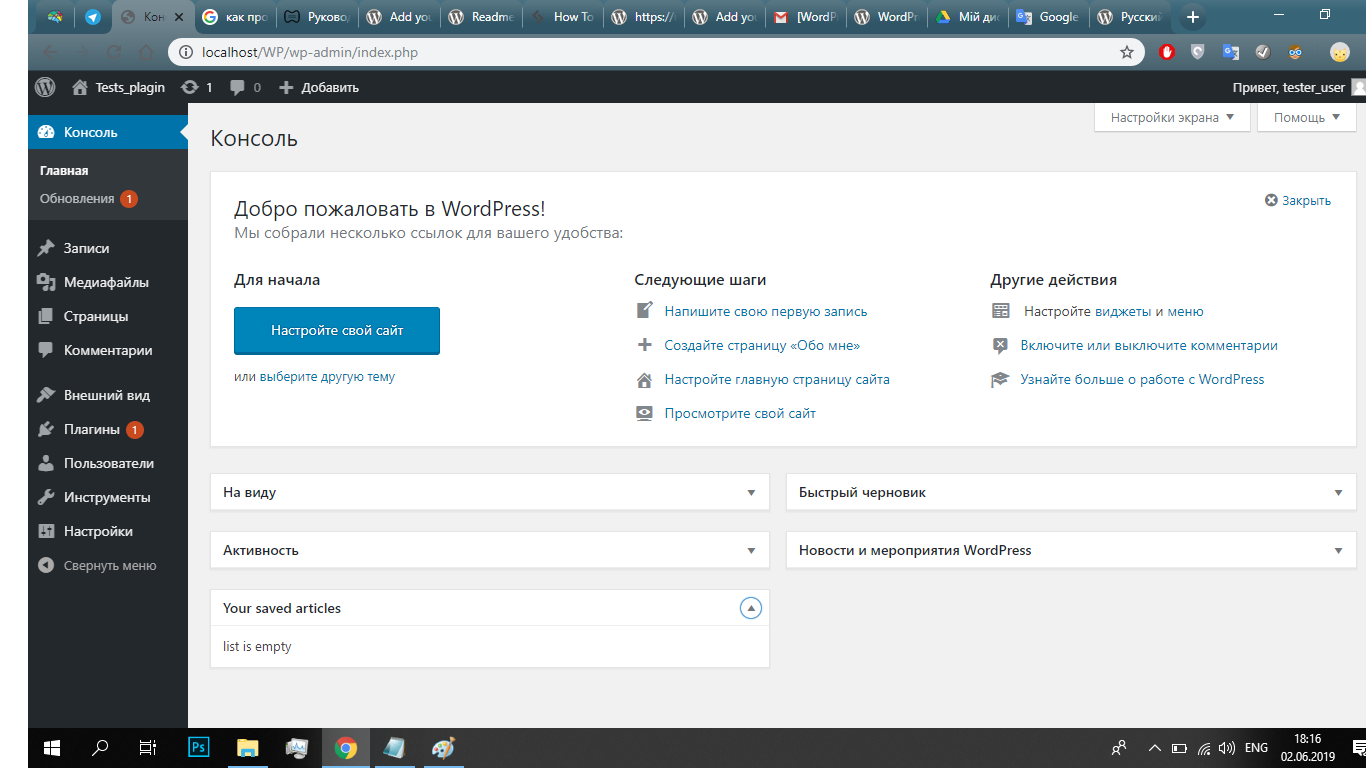Screen dimensions: 1366x768
Task: Switch to the How To browser tab
Action: (x=564, y=17)
